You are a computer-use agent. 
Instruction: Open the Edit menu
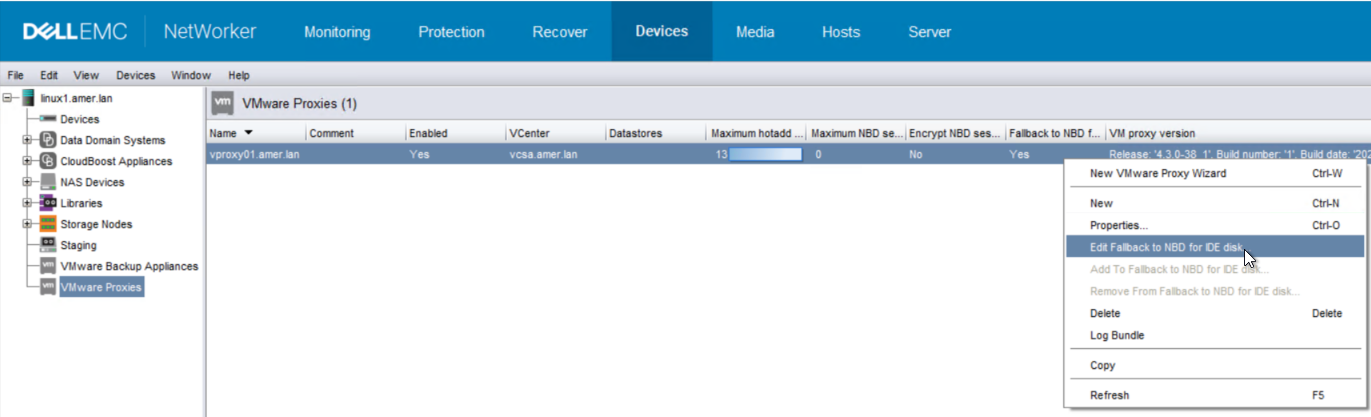point(49,75)
